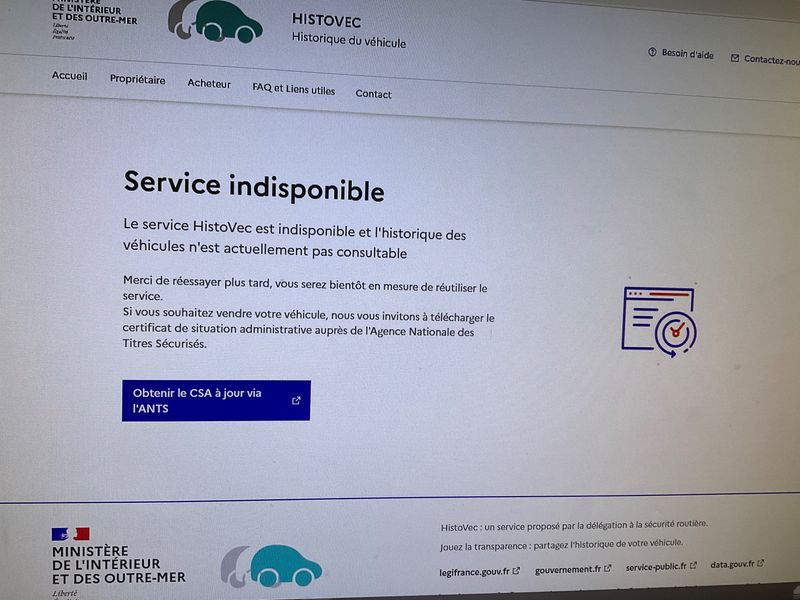The height and width of the screenshot is (600, 800).
Task: Click the footer Ministère de l'Intérieur logo
Action: (118, 564)
